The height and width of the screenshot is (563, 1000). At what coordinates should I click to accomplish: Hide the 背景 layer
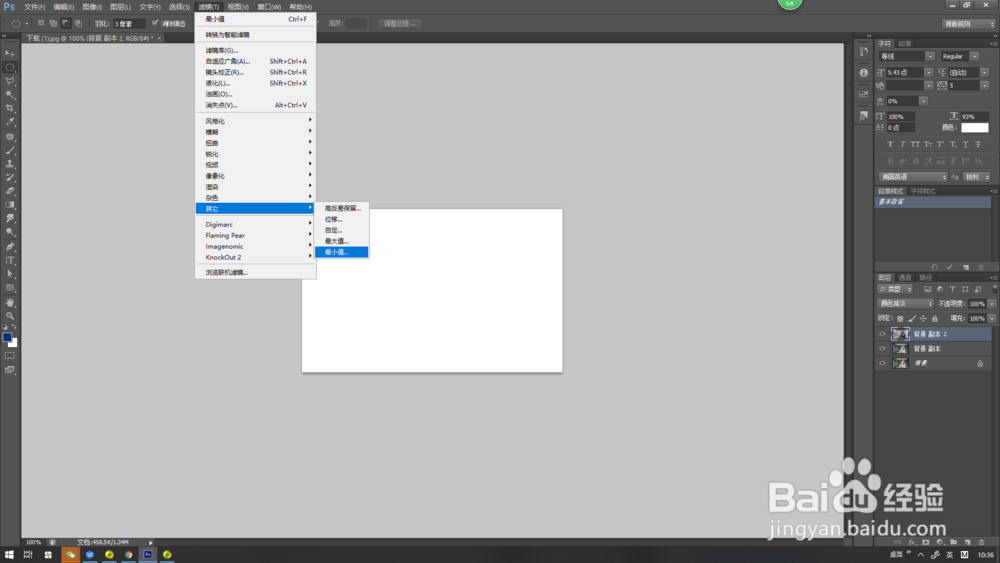[x=883, y=363]
